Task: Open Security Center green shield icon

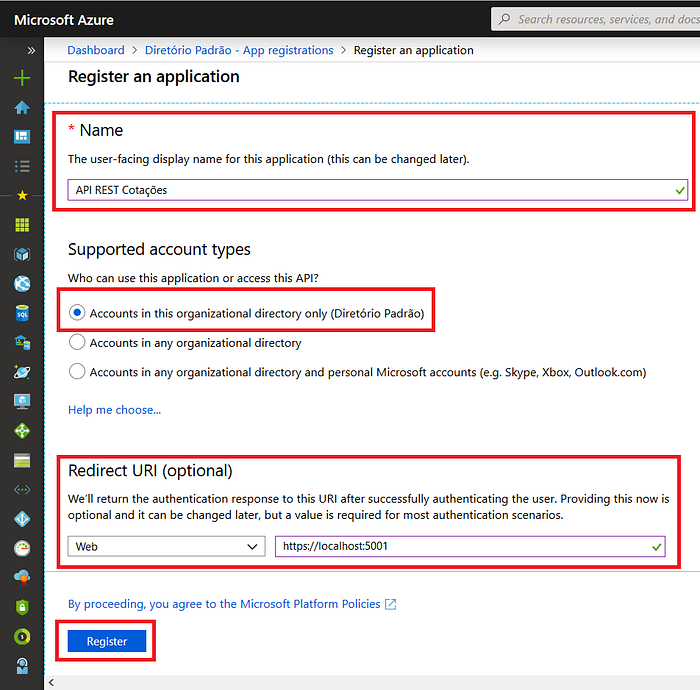Action: pos(22,607)
